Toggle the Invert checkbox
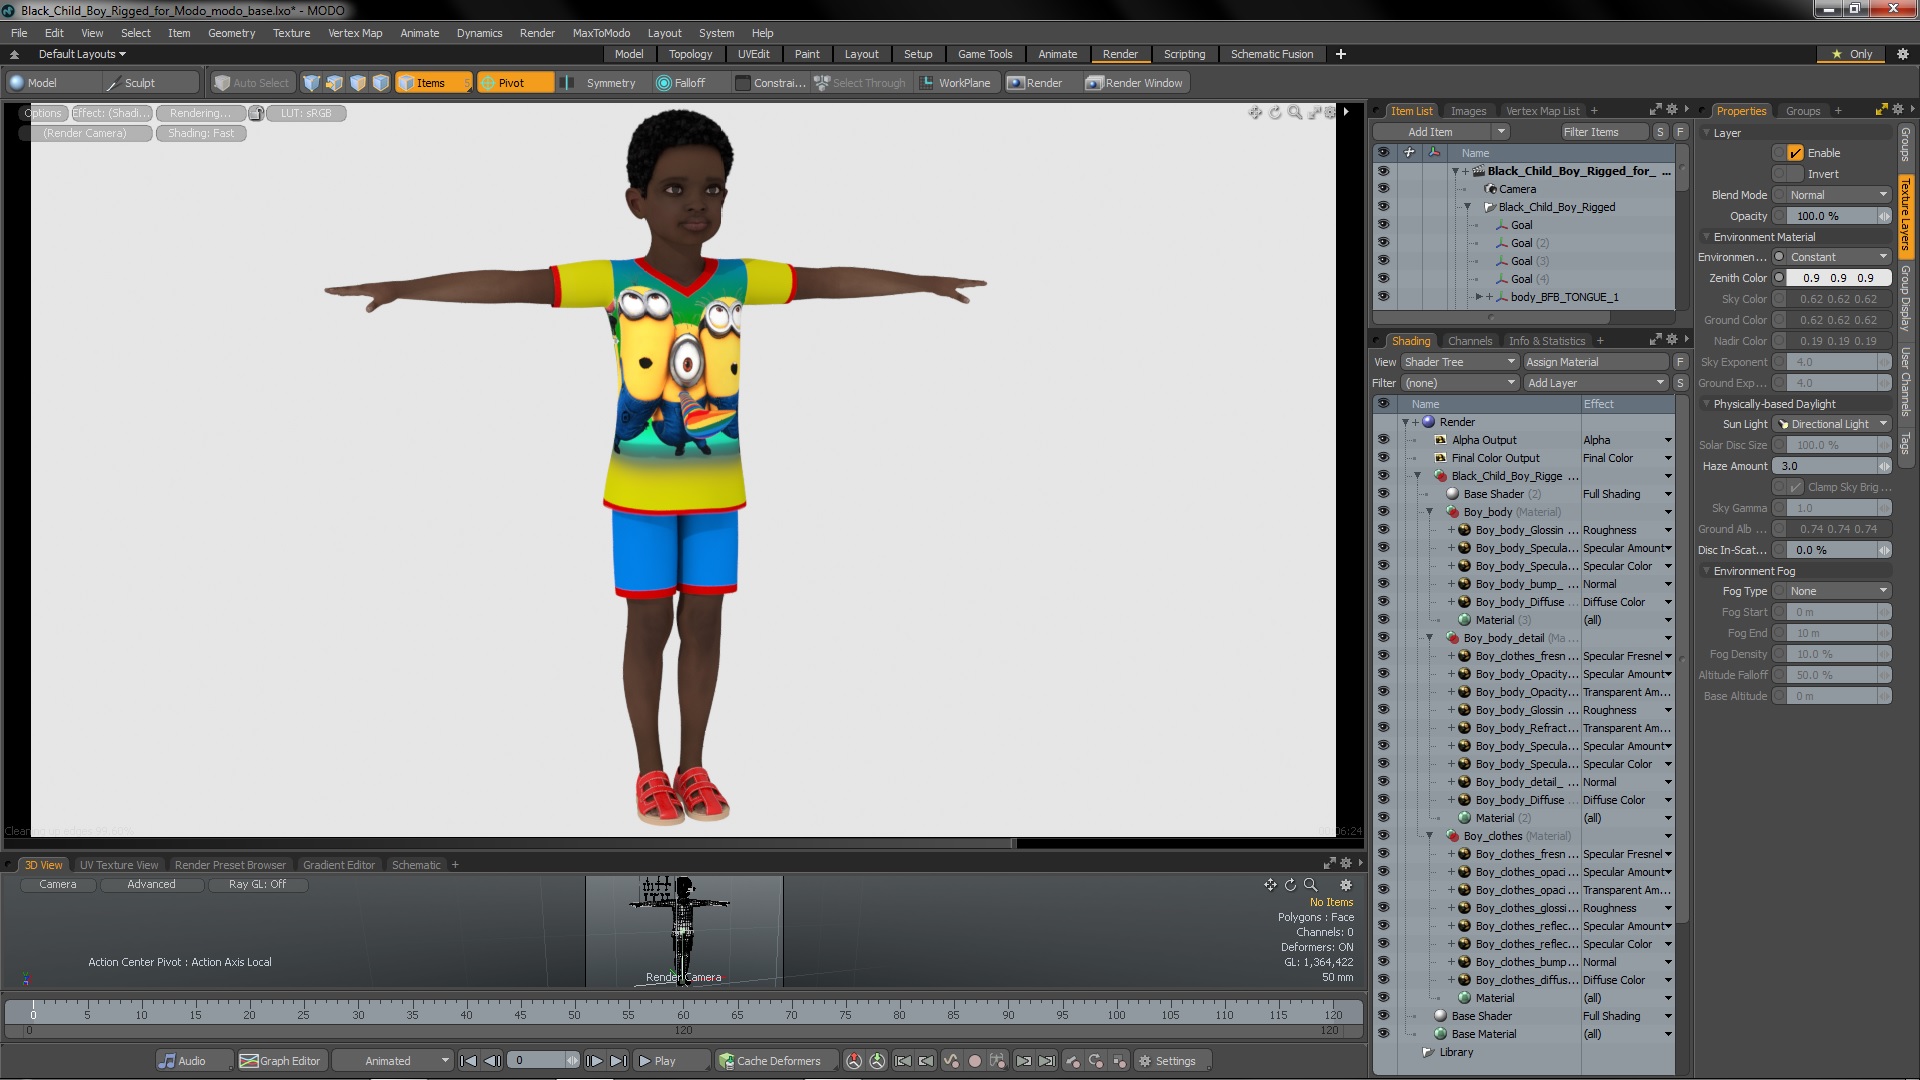 click(1796, 174)
